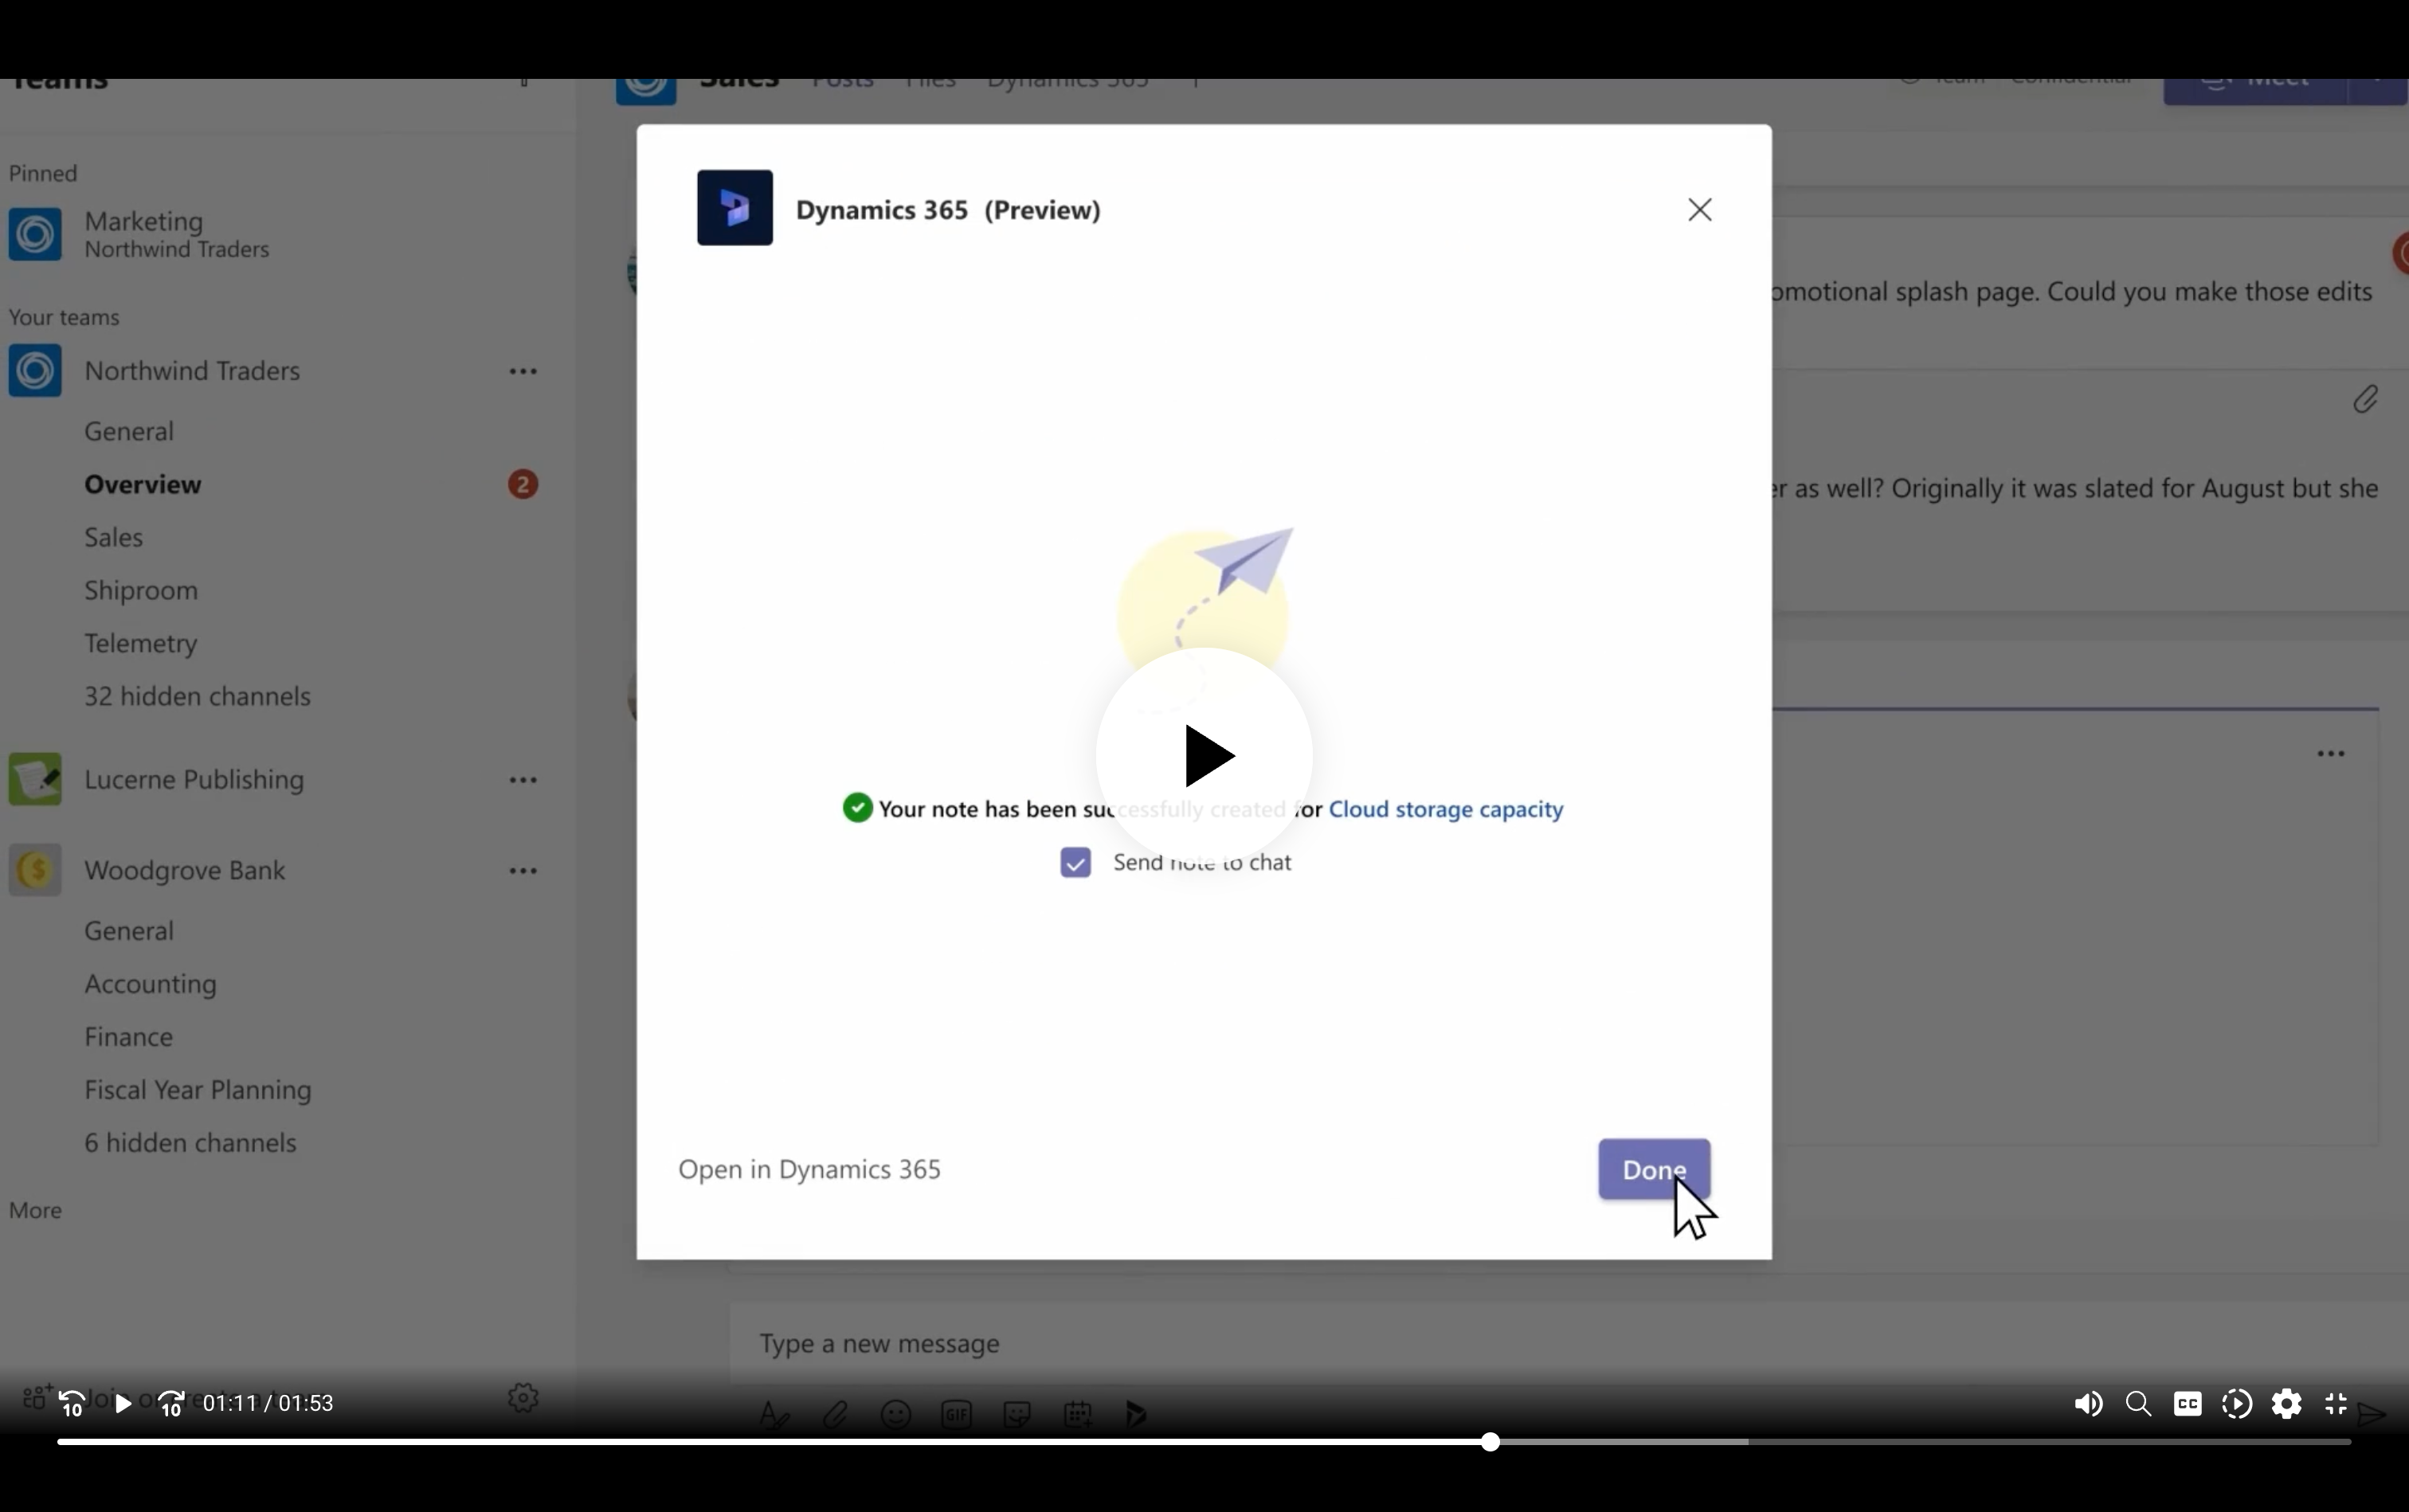The height and width of the screenshot is (1512, 2409).
Task: Open the General channel under Northwind Traders
Action: tap(129, 431)
